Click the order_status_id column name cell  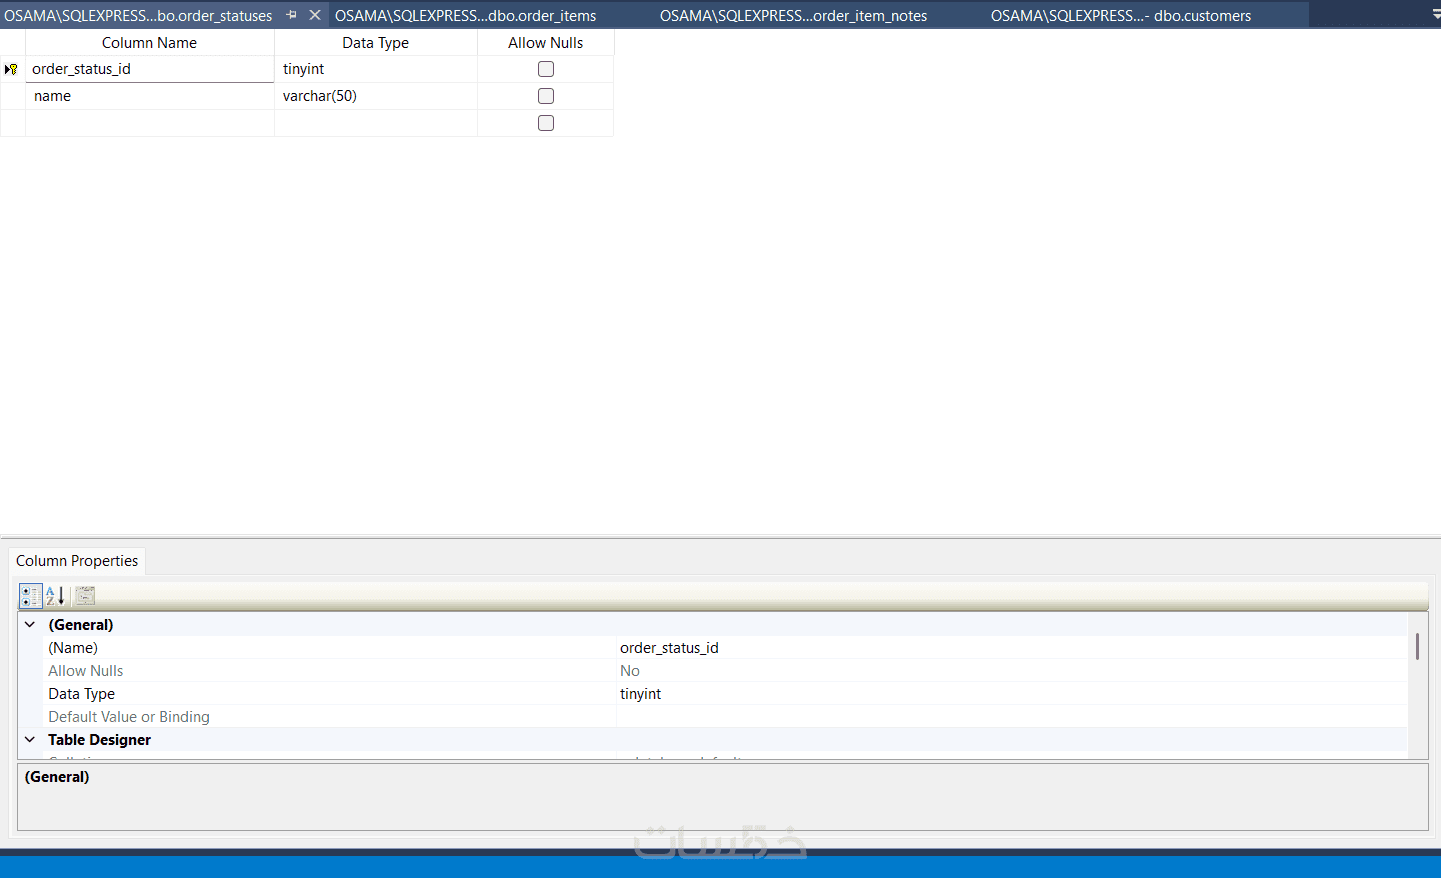coord(150,69)
